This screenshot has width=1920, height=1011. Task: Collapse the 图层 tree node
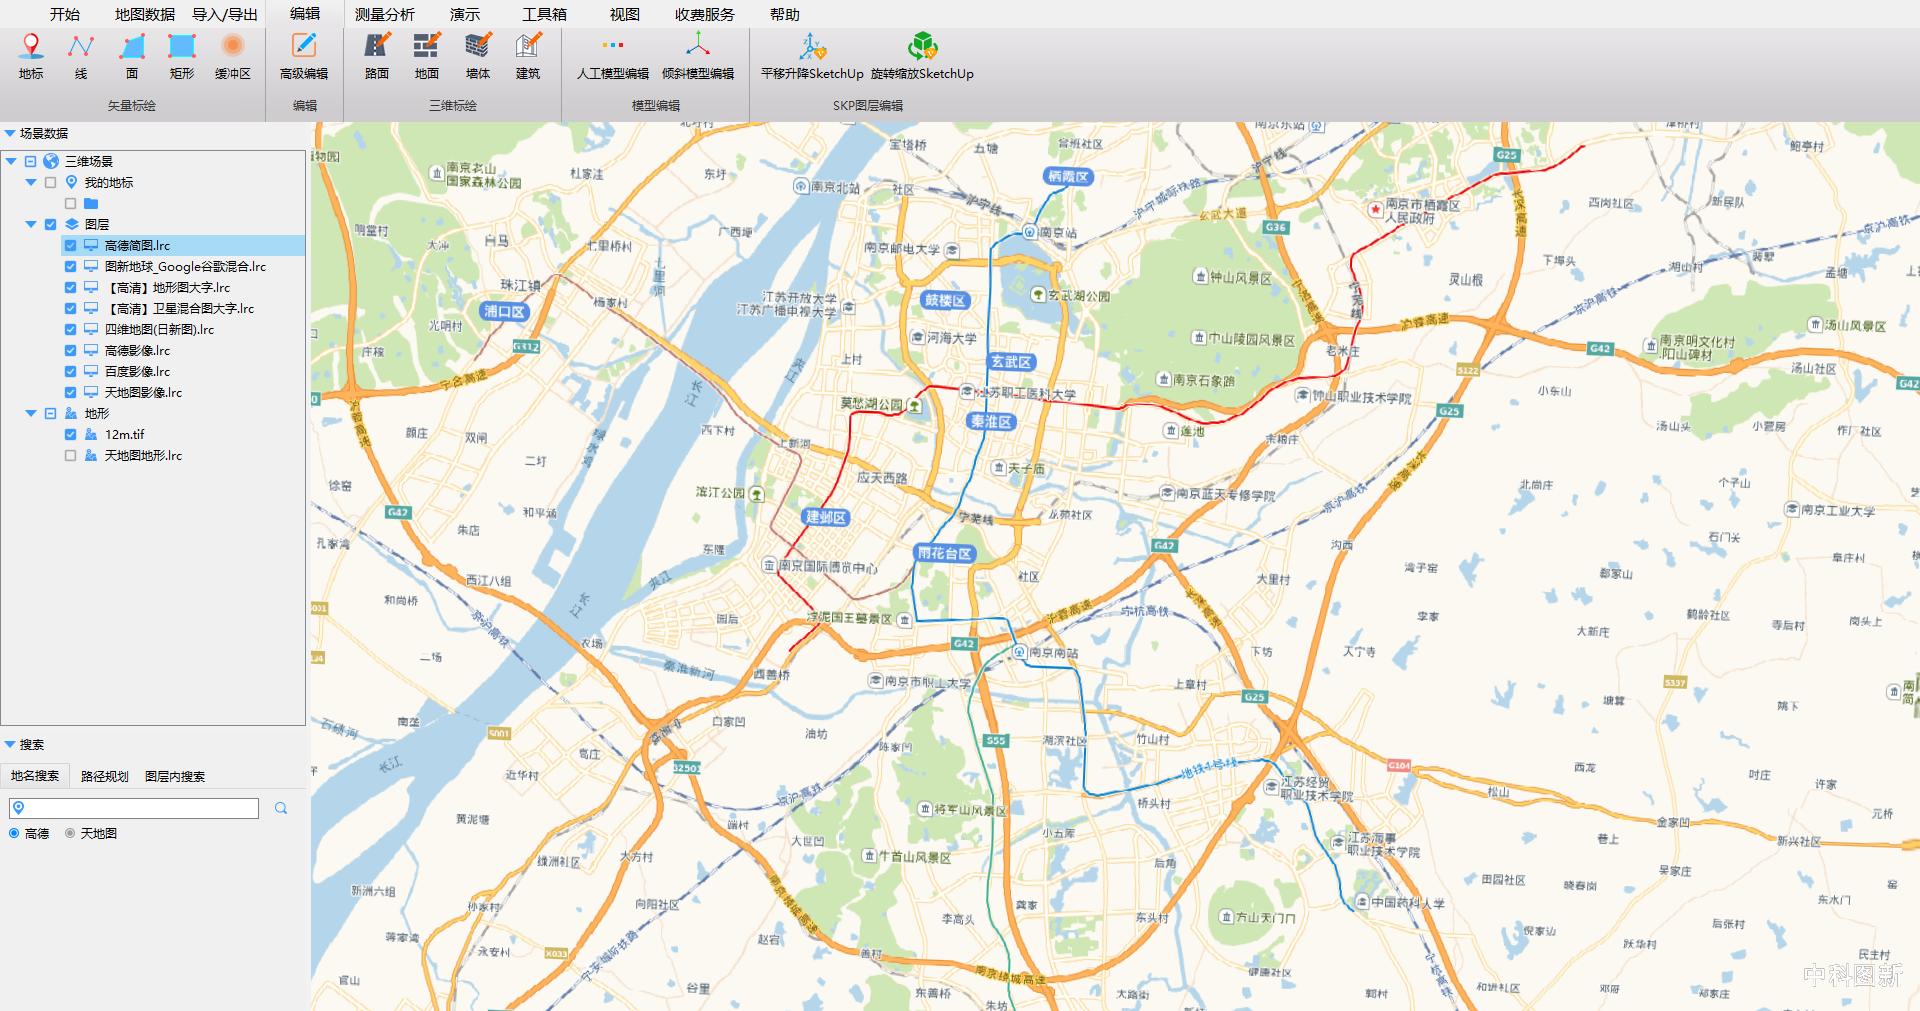click(x=31, y=224)
